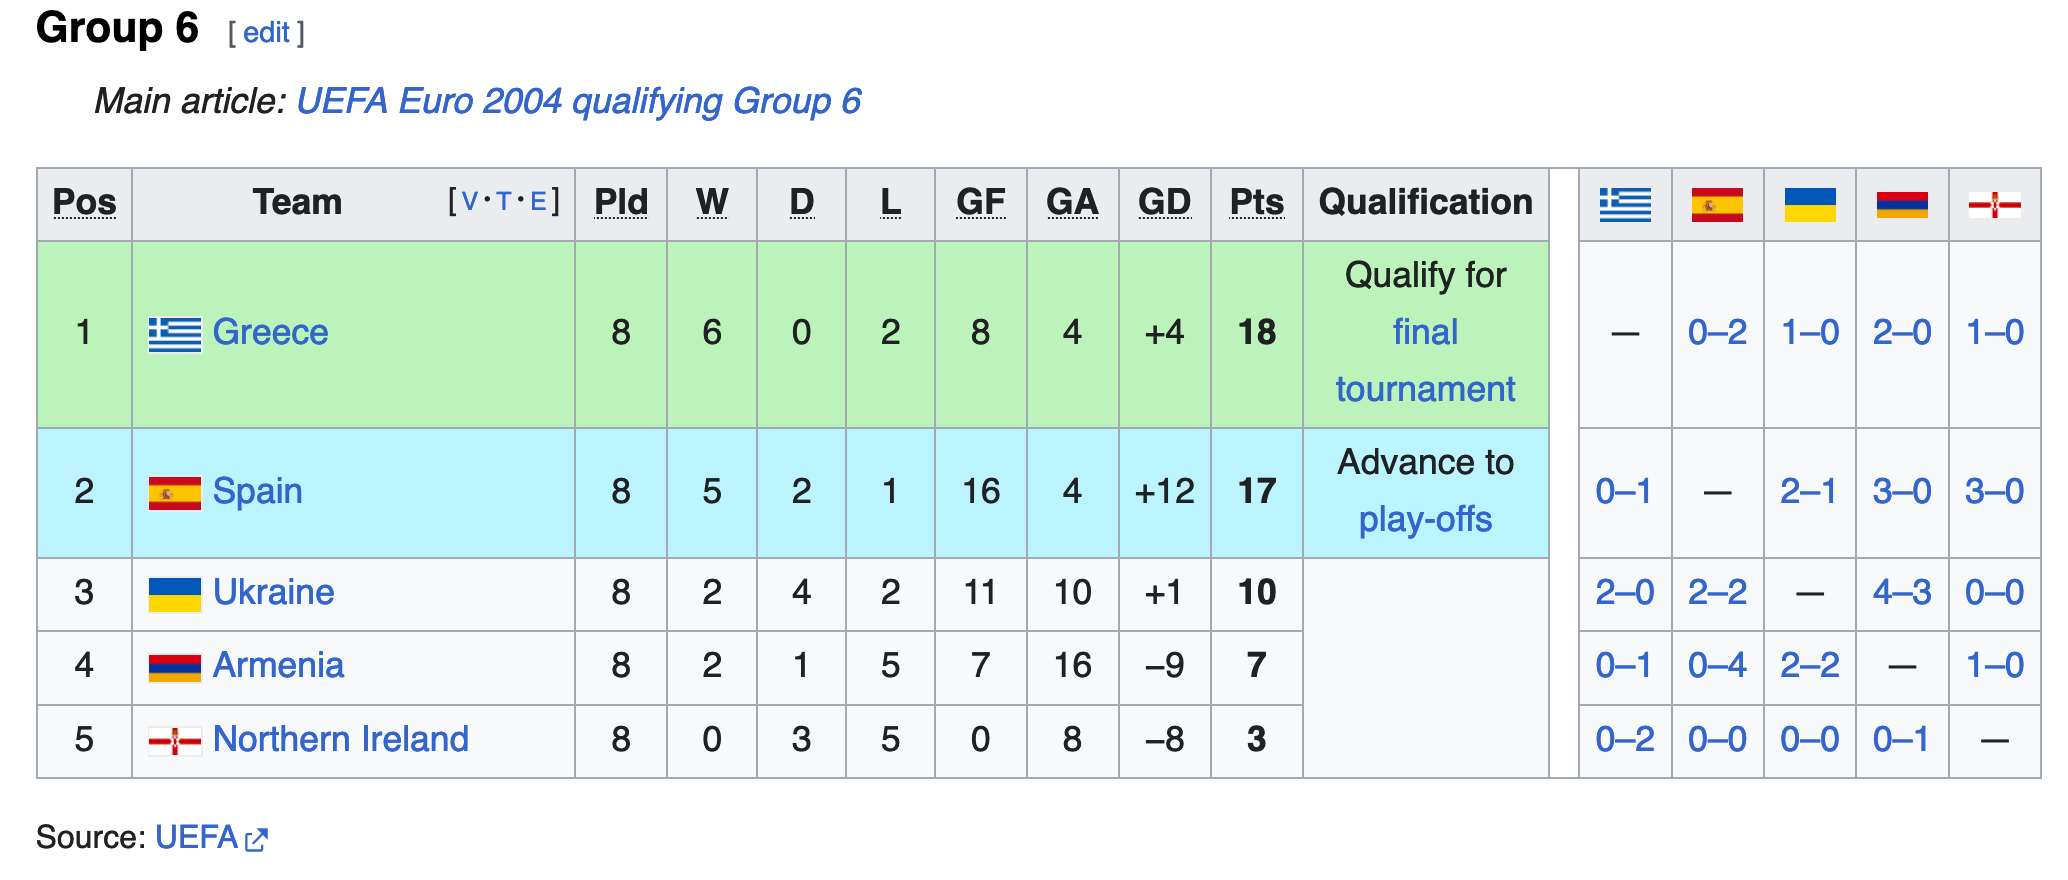Viewport: 2068px width, 880px height.
Task: Open the play-offs link
Action: 1425,520
